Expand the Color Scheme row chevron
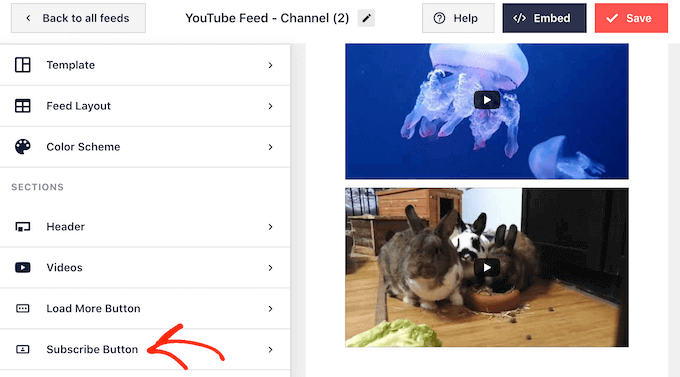 (270, 147)
